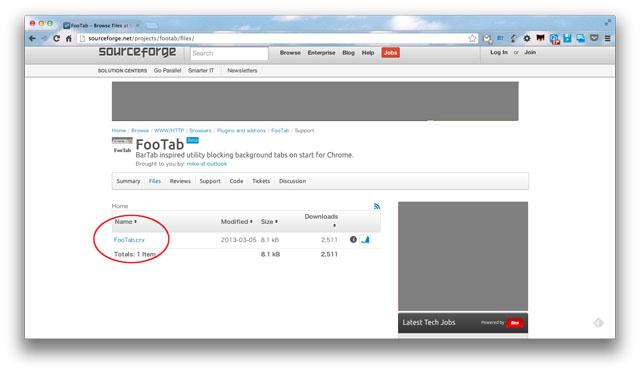Viewport: 640px width, 373px height.
Task: Open the Files tab
Action: (155, 181)
